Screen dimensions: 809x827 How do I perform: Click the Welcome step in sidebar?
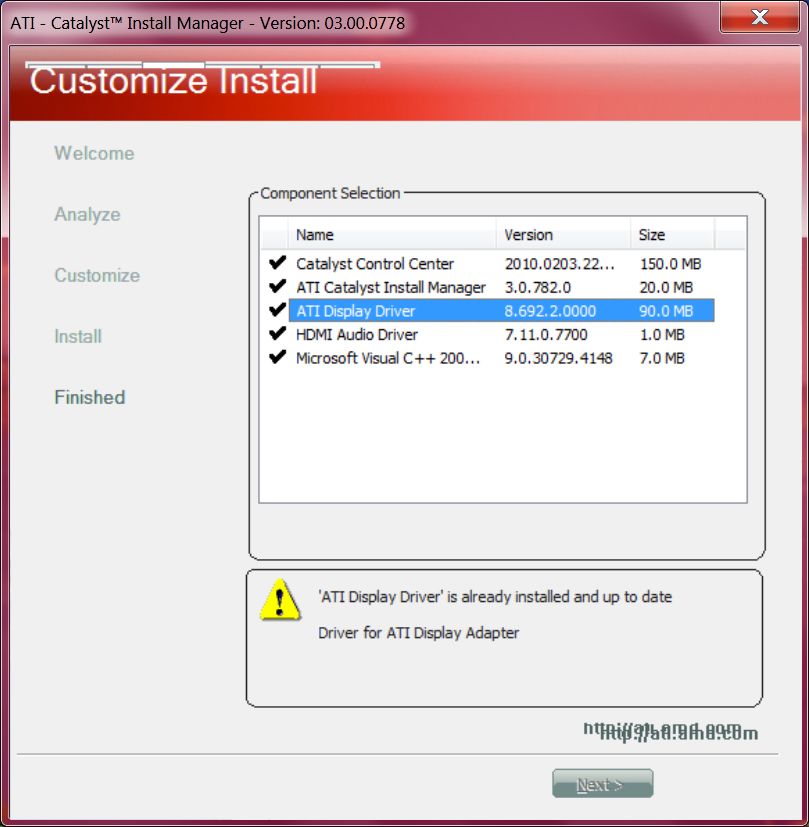click(94, 153)
